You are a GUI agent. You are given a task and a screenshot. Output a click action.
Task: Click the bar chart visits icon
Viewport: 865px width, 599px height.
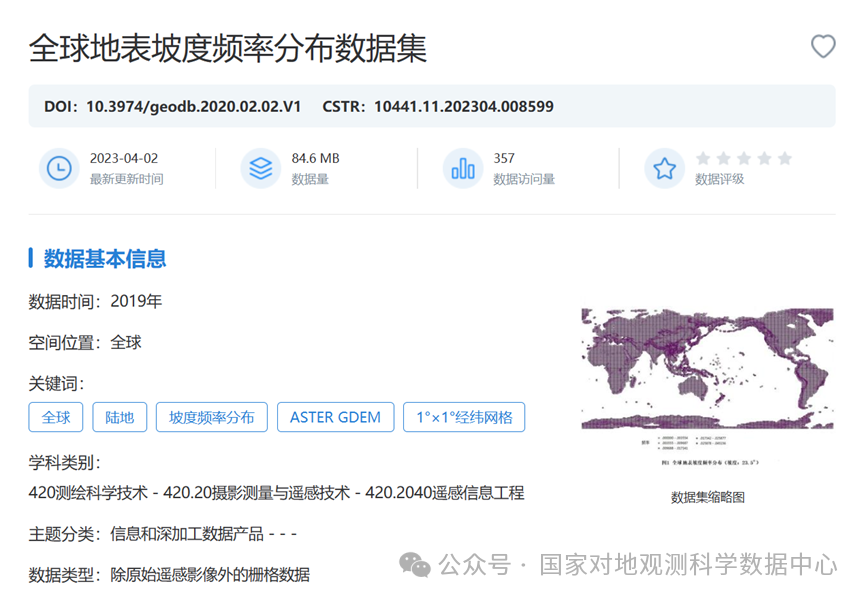463,168
